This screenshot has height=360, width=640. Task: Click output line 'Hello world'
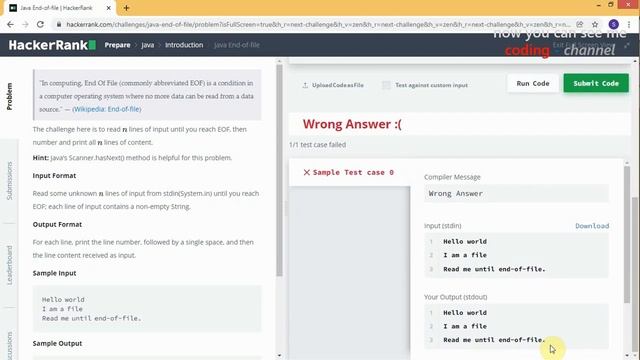465,313
